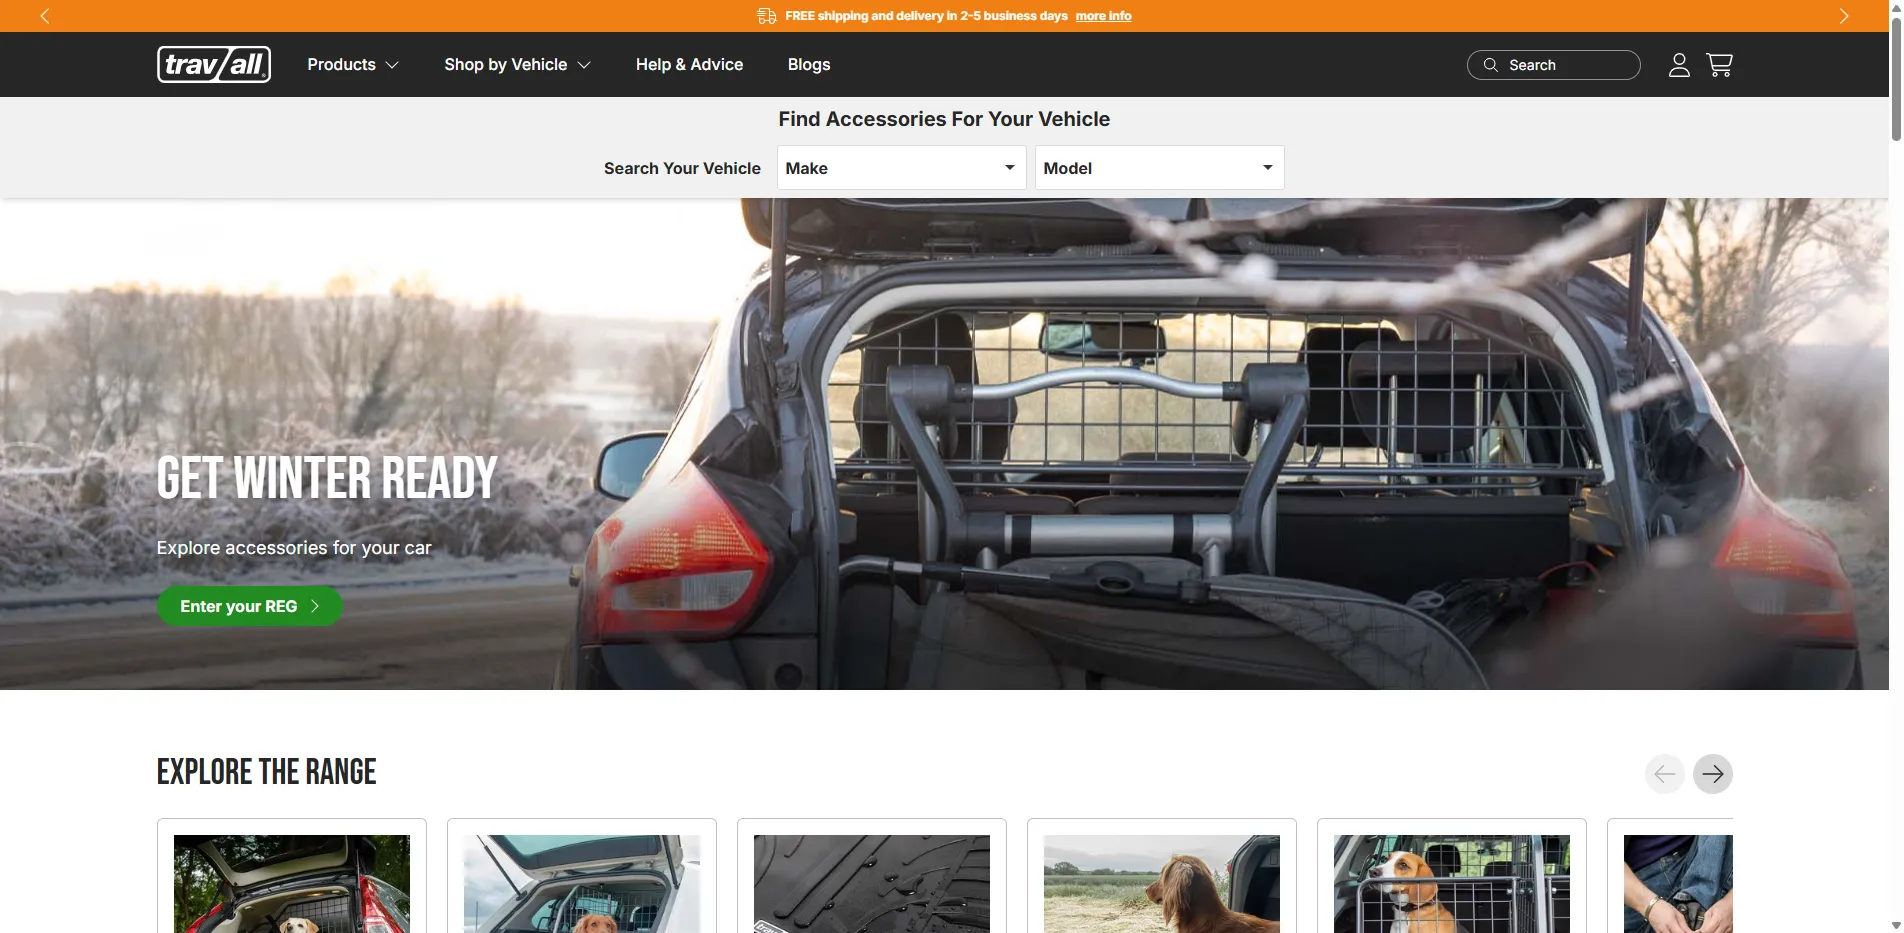Click the Travall logo
This screenshot has height=933, width=1904.
pos(214,65)
